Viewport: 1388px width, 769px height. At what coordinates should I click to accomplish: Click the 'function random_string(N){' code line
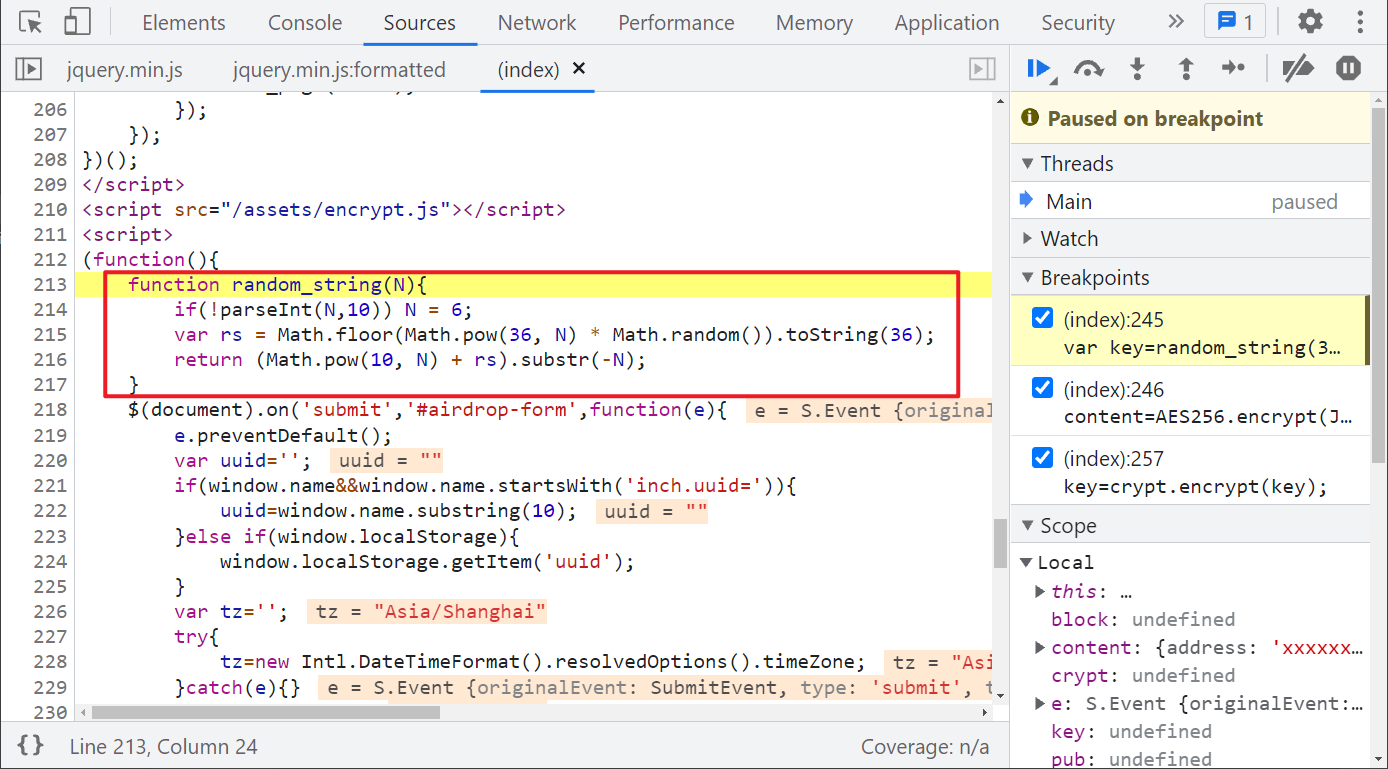[277, 284]
